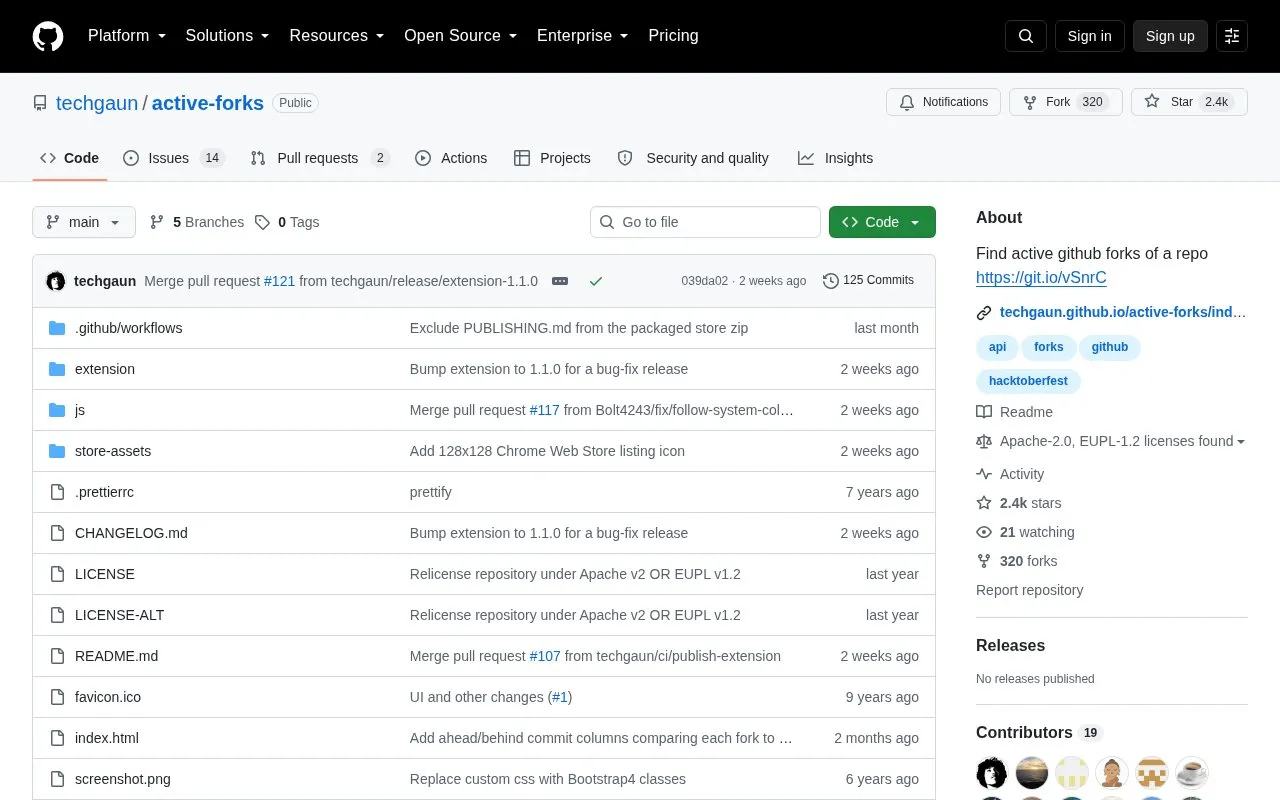Open the Pricing menu item
The image size is (1280, 800).
pyautogui.click(x=673, y=36)
